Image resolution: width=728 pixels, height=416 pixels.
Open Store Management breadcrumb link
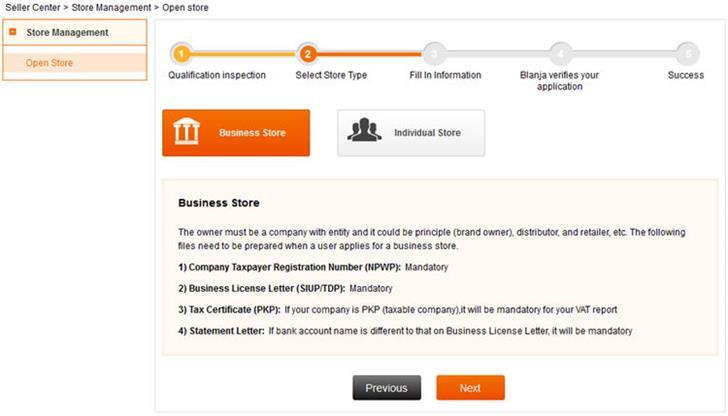coord(111,7)
